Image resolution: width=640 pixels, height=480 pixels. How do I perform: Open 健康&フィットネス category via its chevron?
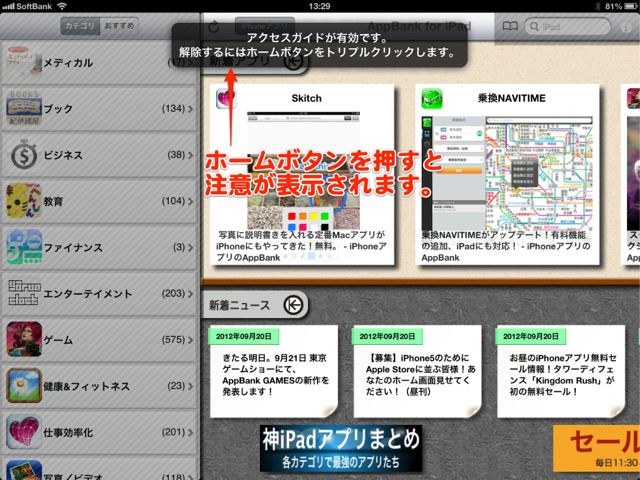(191, 385)
